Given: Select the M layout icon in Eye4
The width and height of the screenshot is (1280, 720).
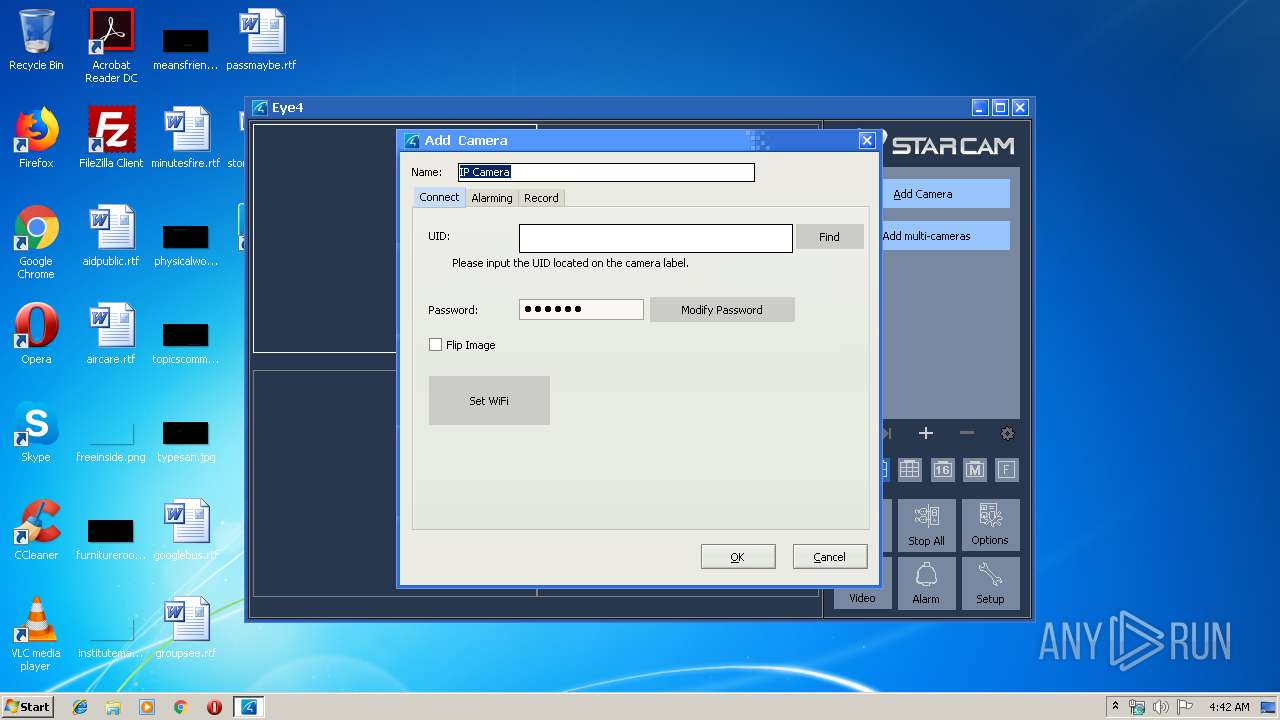Looking at the screenshot, I should [975, 469].
